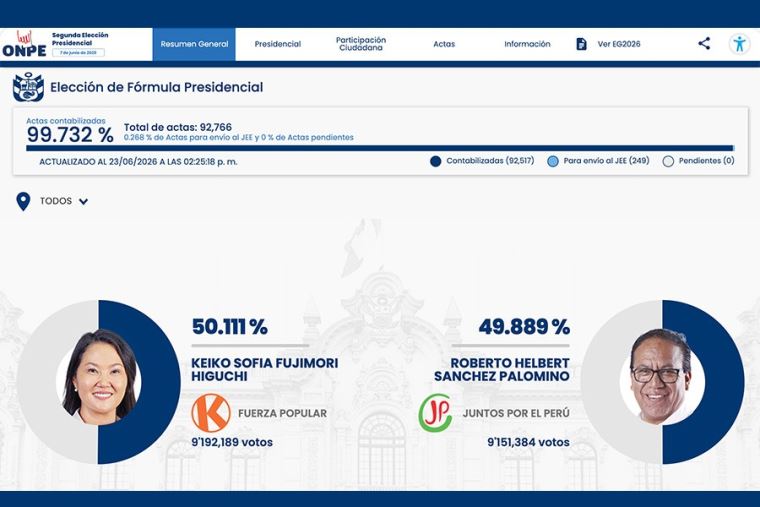Click the 0.268 % de Actas para envío note

click(238, 138)
